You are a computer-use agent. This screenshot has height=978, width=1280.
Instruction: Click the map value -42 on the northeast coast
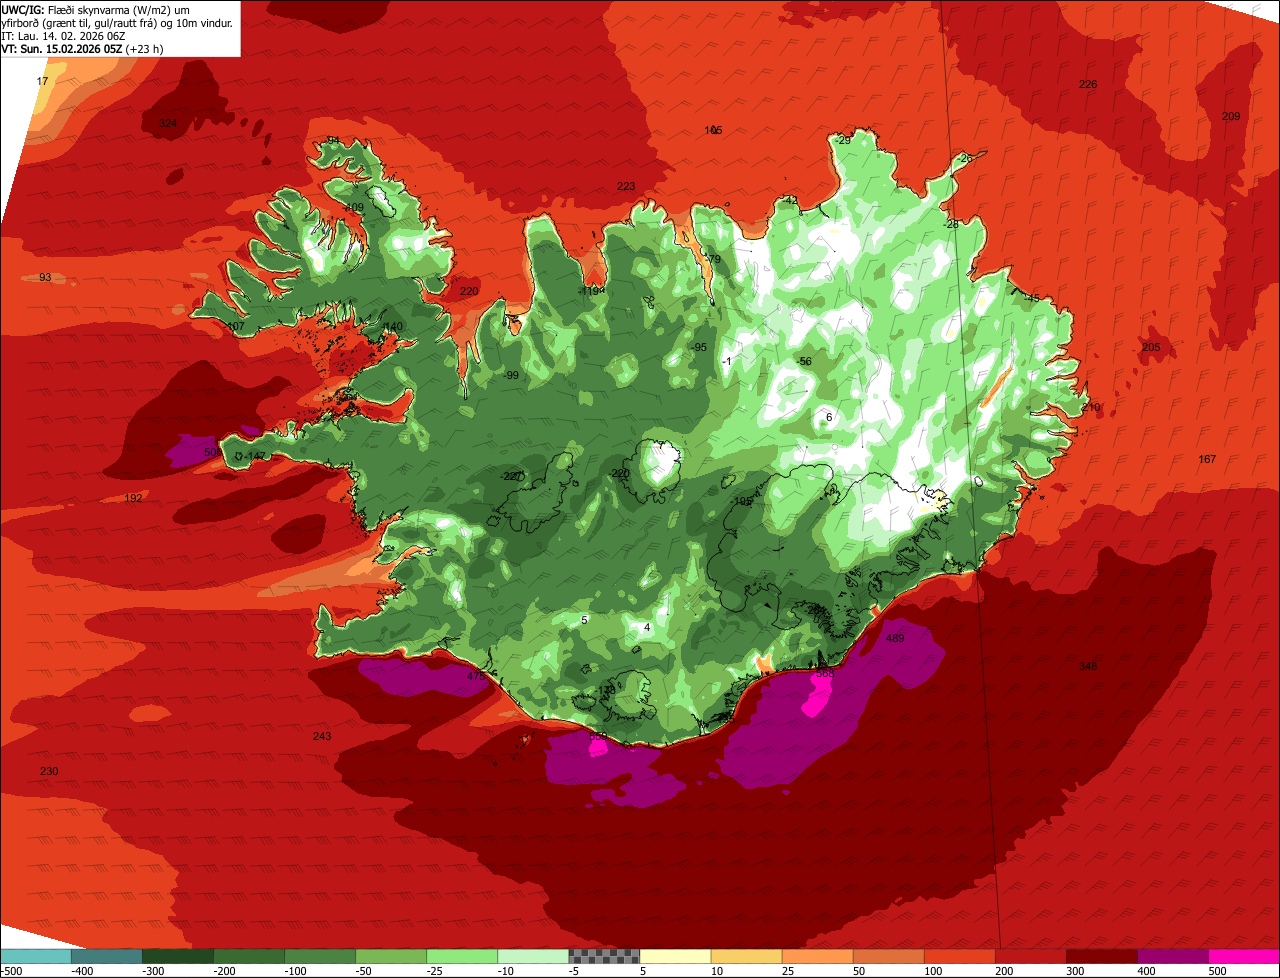(x=790, y=201)
